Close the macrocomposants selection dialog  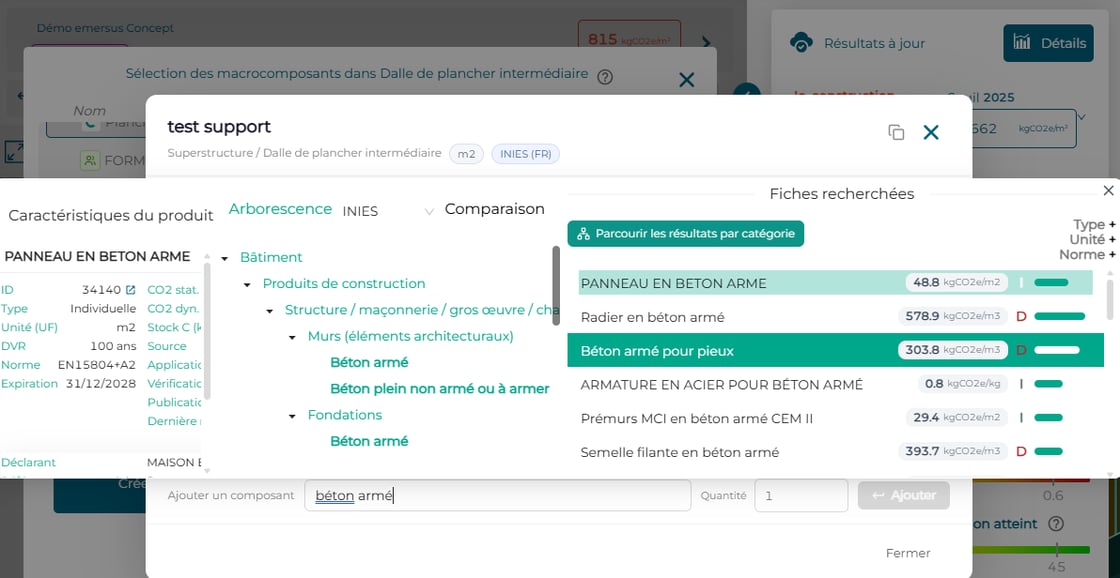(x=686, y=80)
